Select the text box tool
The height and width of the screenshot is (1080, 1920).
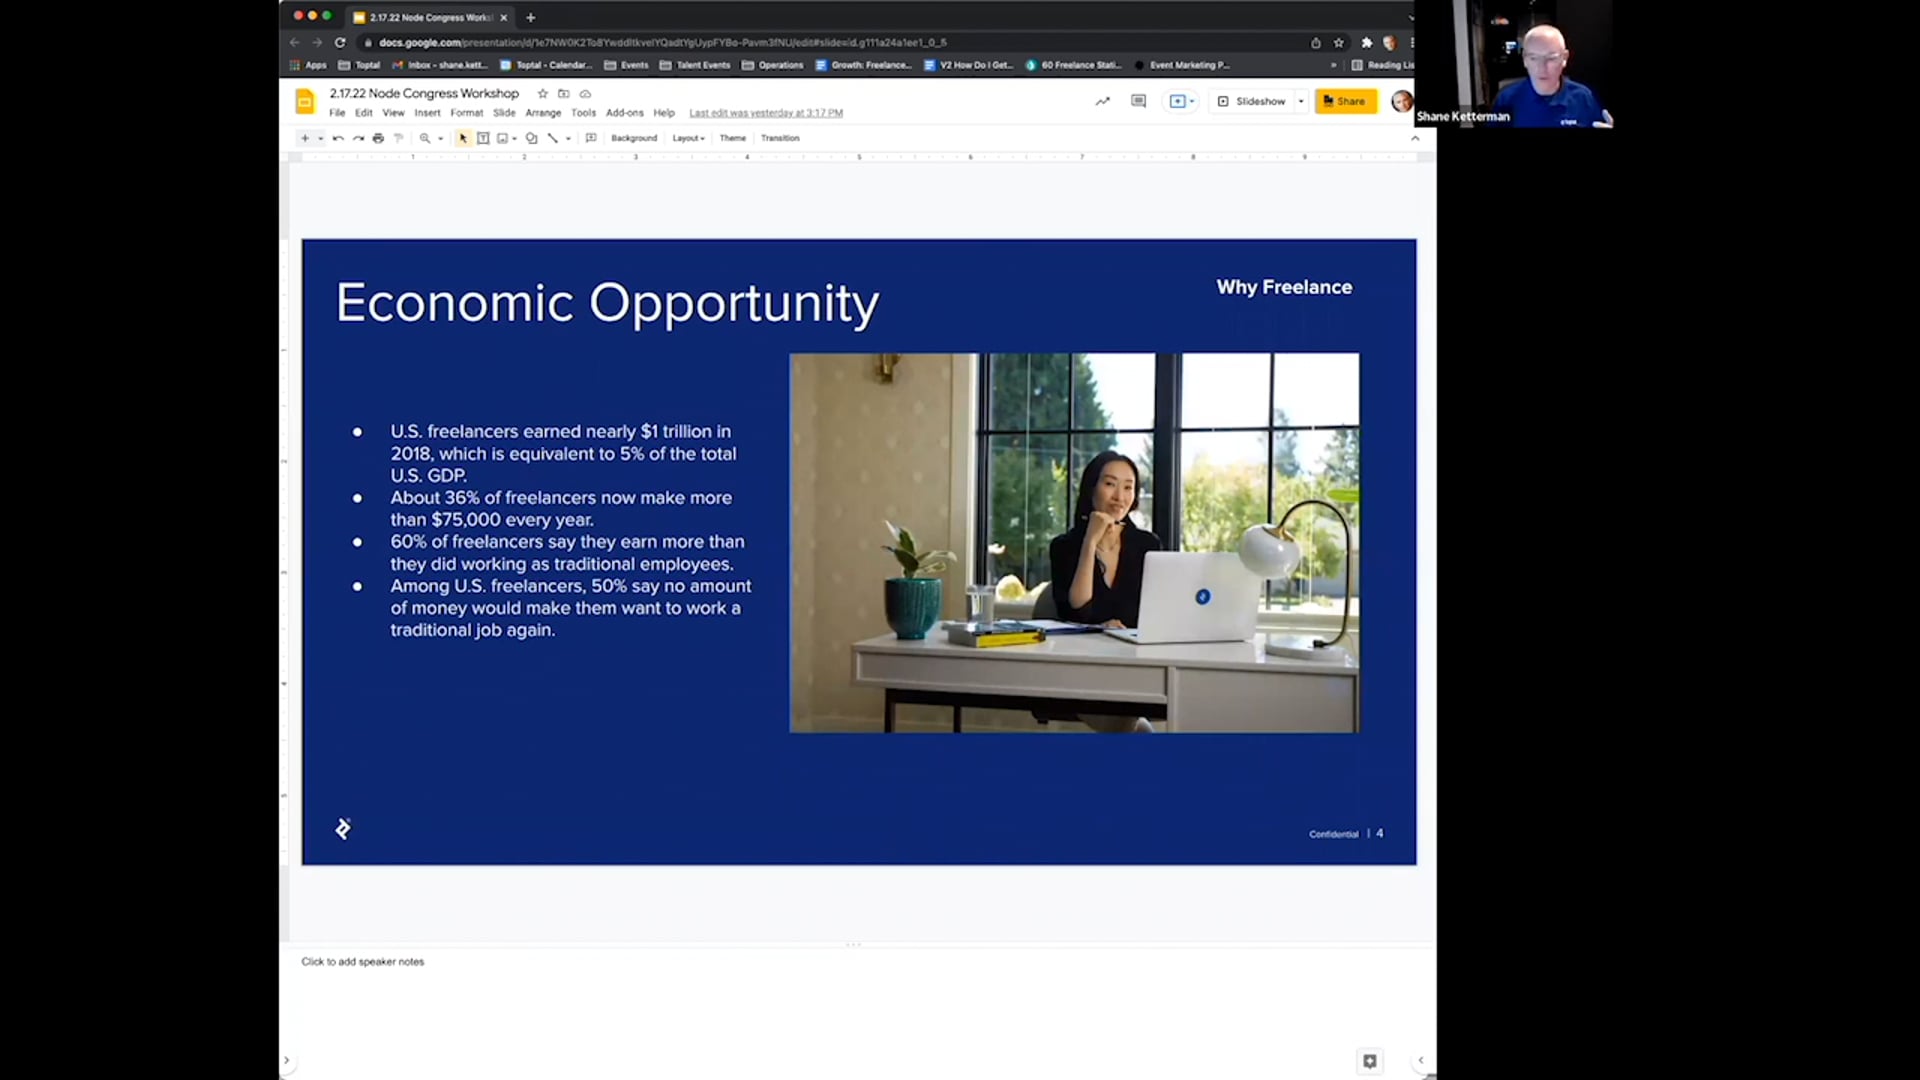483,138
